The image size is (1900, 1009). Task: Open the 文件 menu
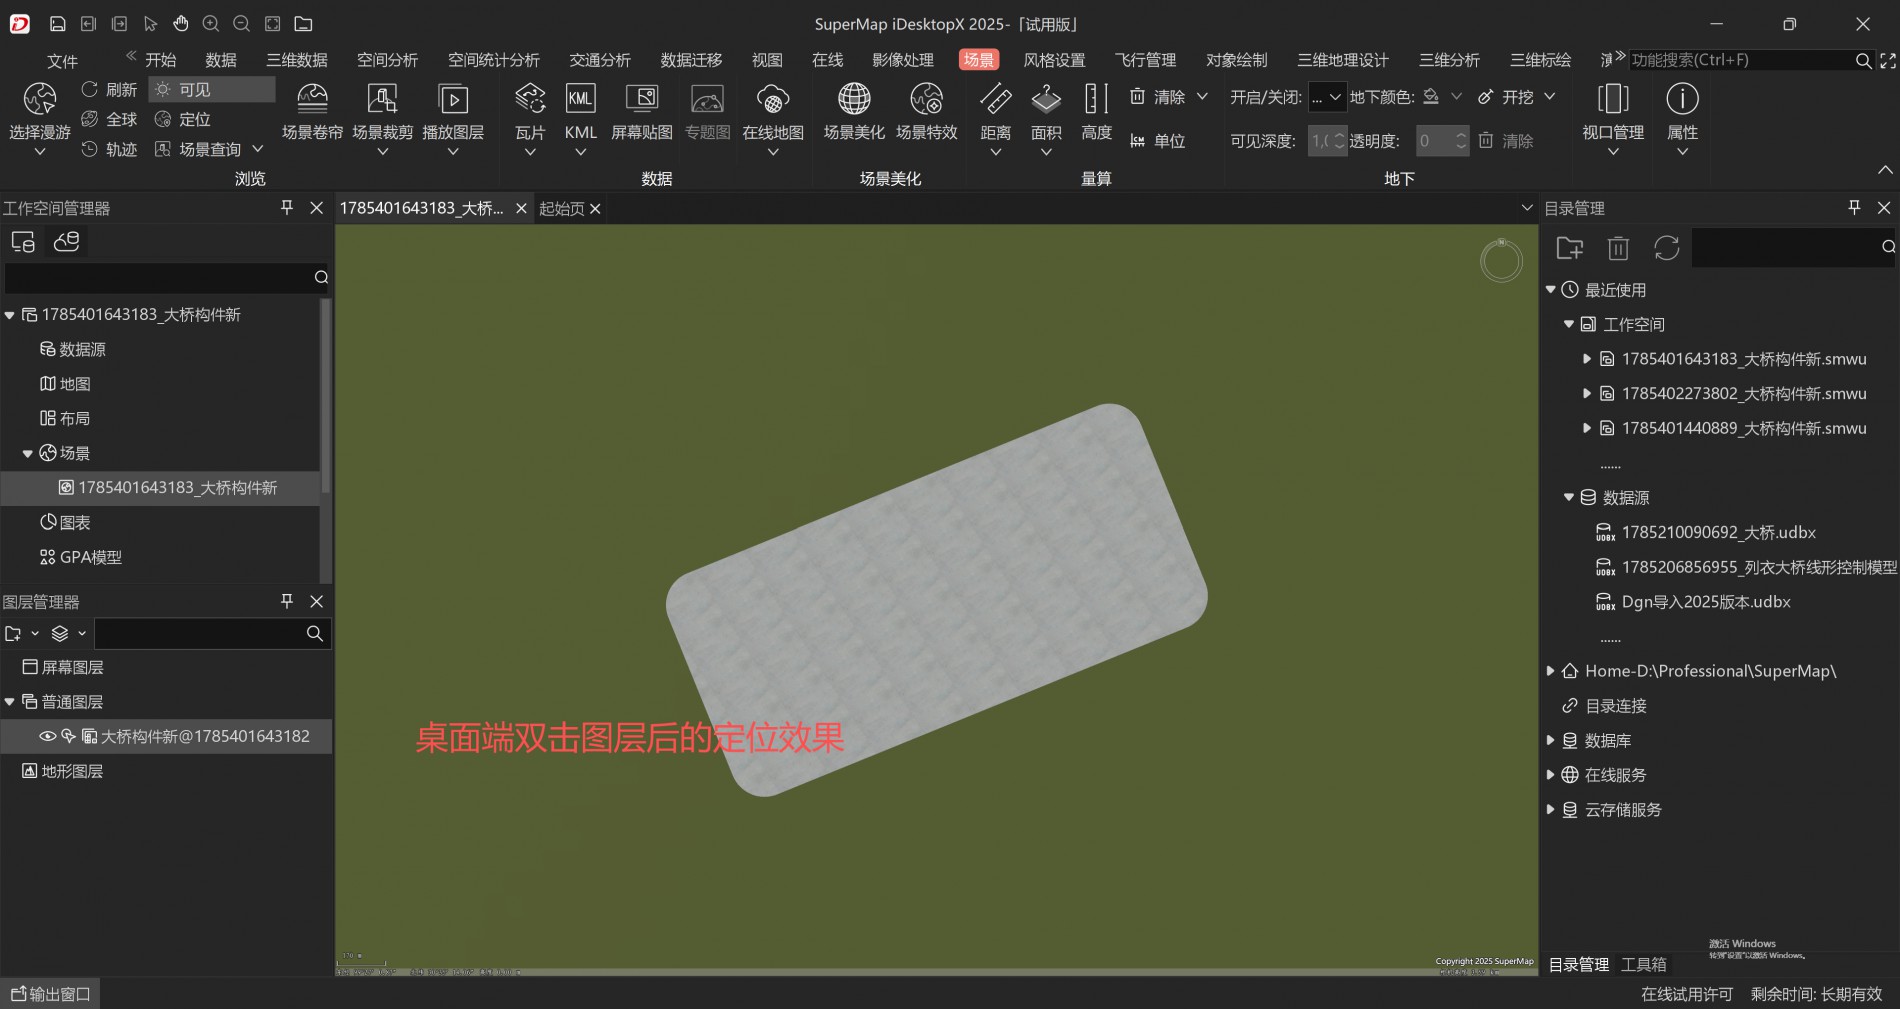pos(62,61)
